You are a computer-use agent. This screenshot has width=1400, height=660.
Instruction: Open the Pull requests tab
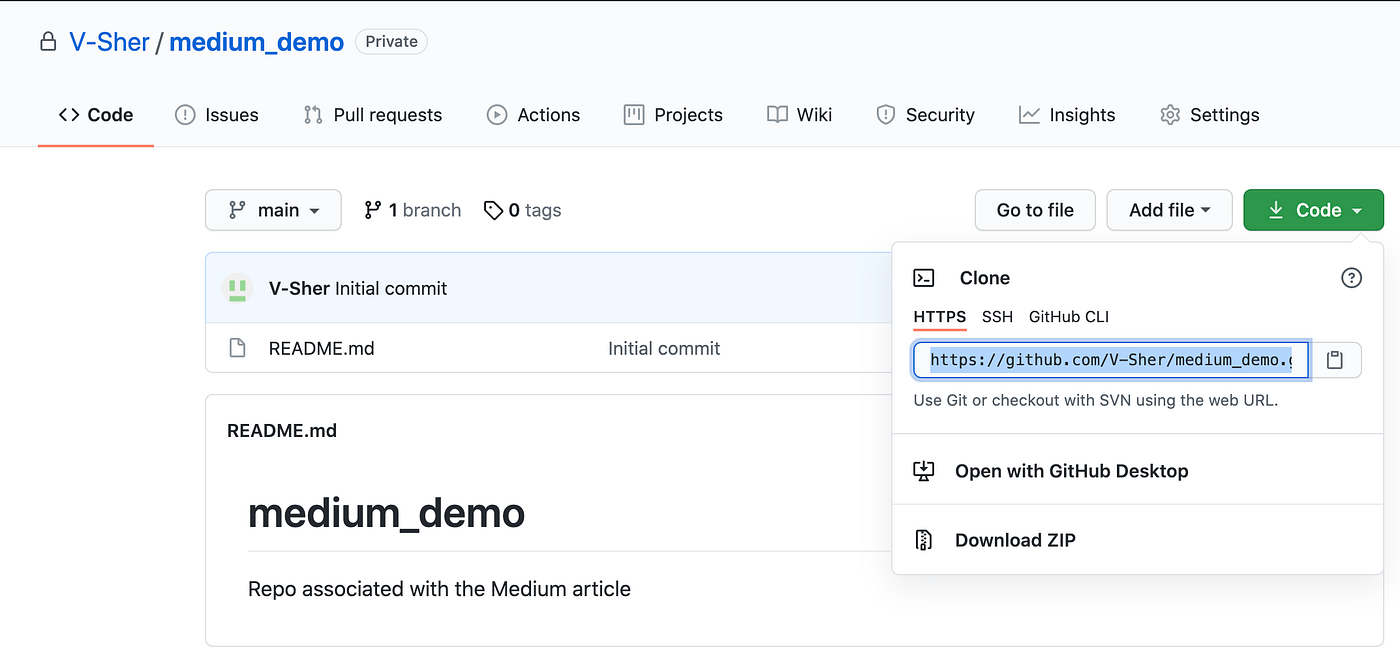coord(373,115)
